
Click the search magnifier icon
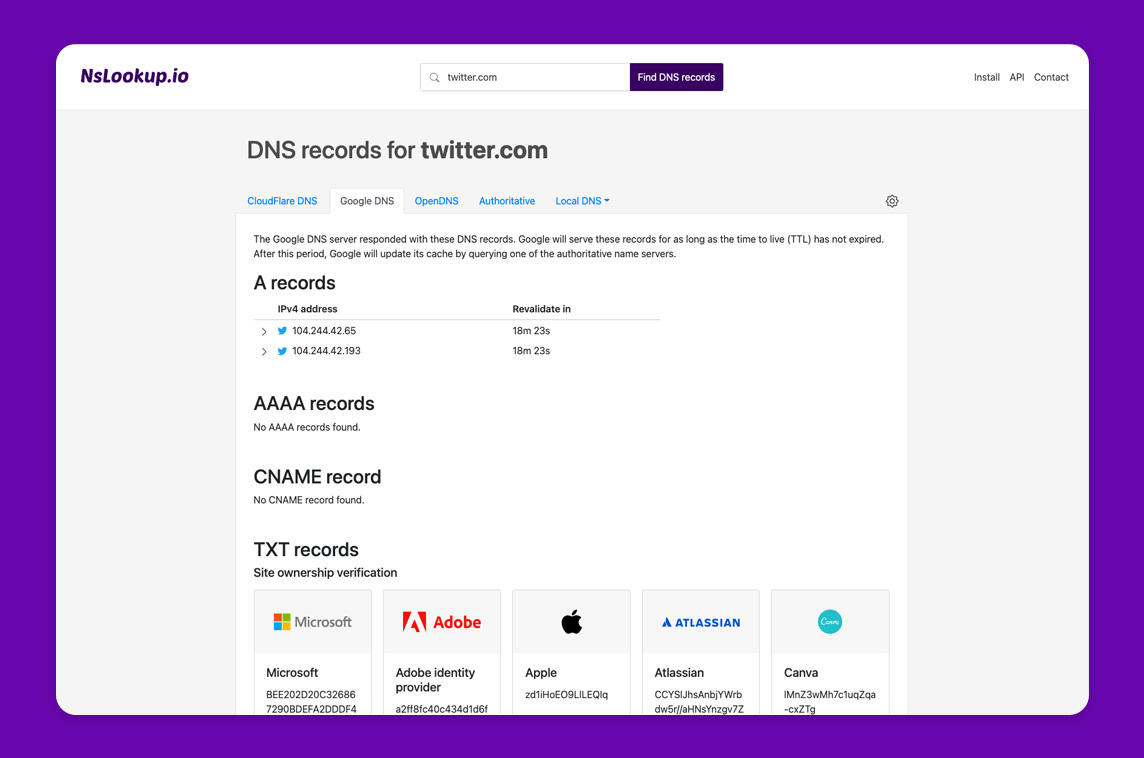[x=434, y=77]
